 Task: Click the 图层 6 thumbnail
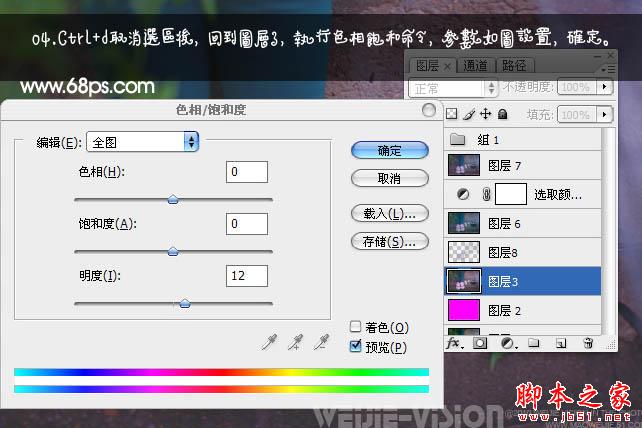[x=464, y=223]
